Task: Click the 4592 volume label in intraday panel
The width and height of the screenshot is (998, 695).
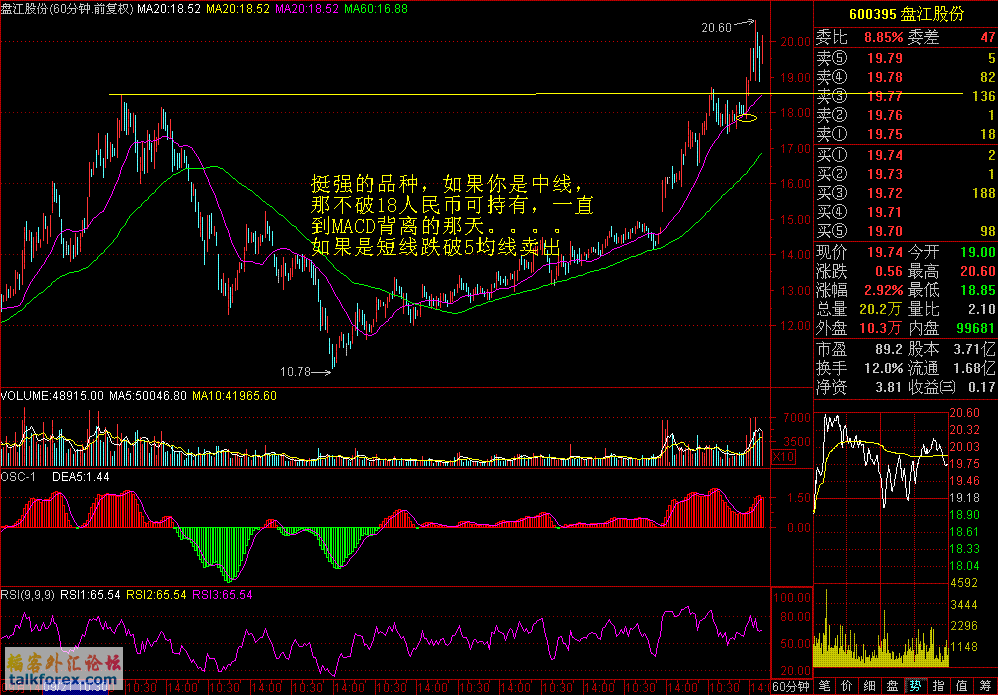Action: tap(962, 582)
